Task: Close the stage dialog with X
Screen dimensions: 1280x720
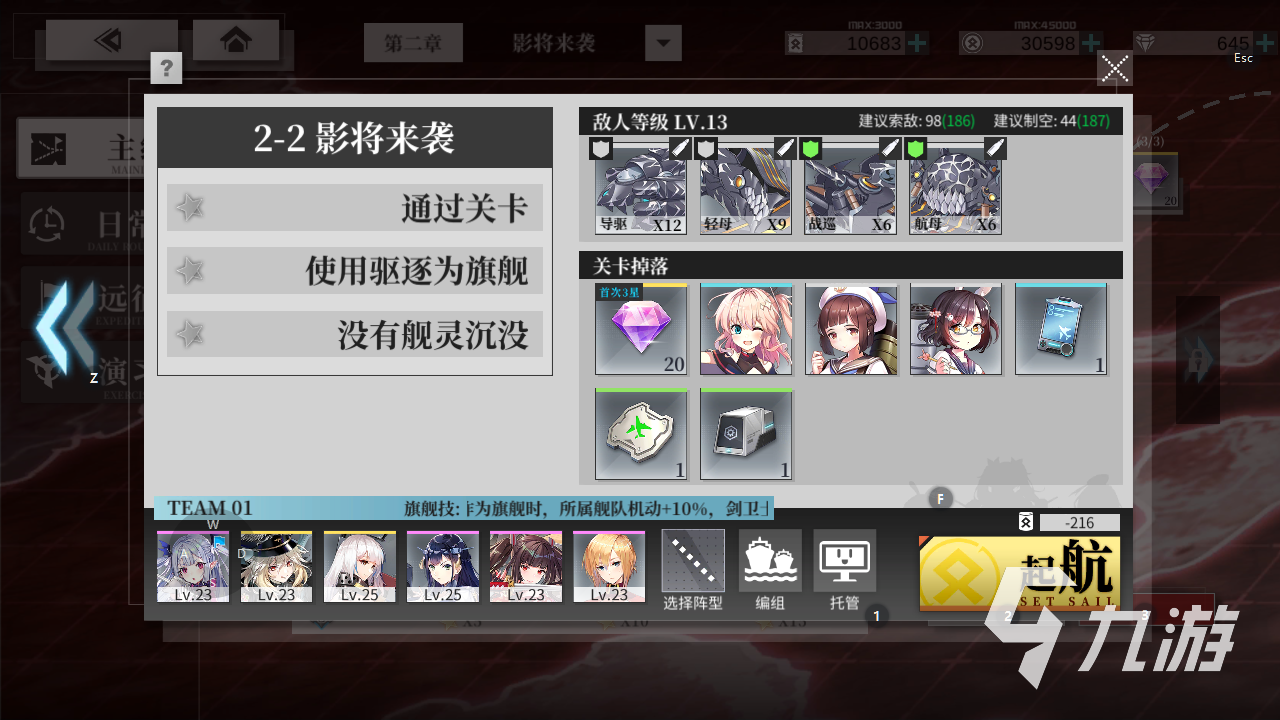Action: [x=1115, y=68]
